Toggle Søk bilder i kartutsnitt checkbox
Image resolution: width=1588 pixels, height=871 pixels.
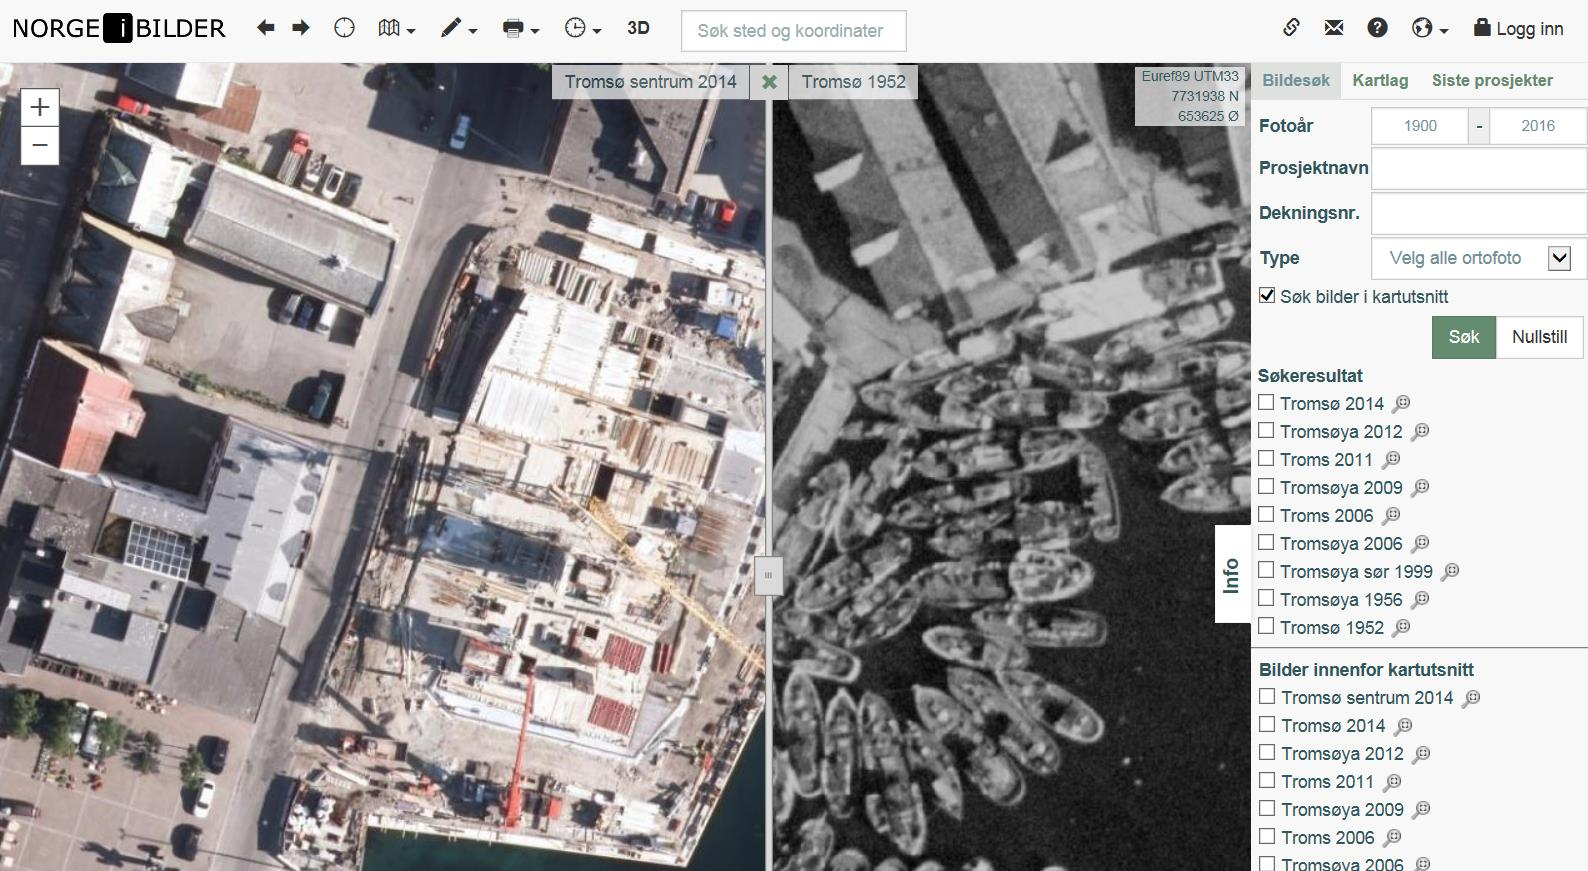tap(1267, 295)
